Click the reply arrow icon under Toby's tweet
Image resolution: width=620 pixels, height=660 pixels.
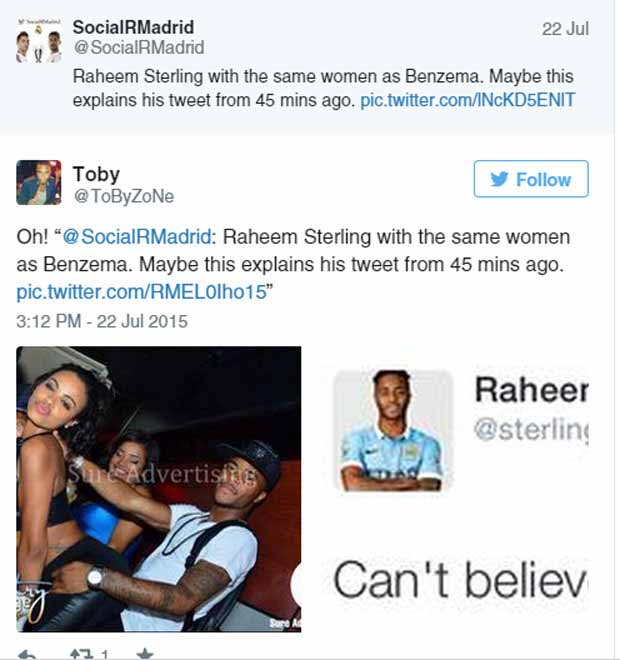point(27,654)
